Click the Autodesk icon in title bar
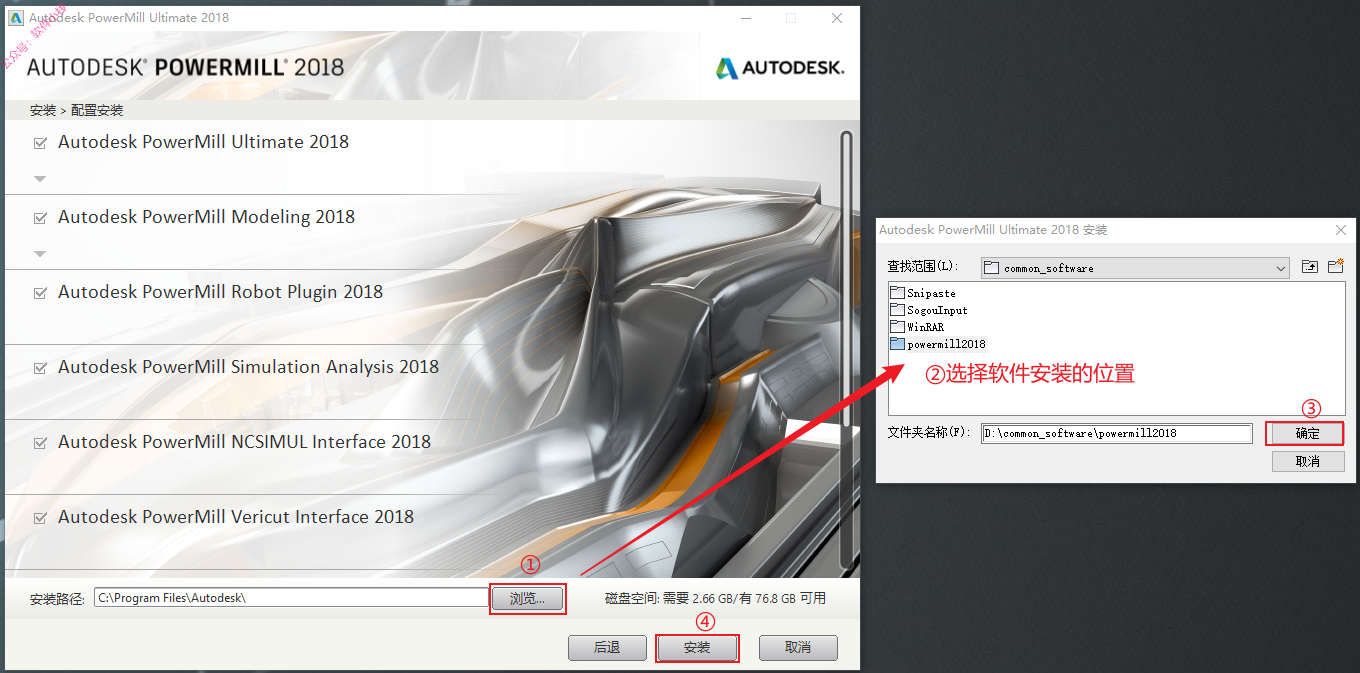Viewport: 1360px width, 673px height. (17, 17)
